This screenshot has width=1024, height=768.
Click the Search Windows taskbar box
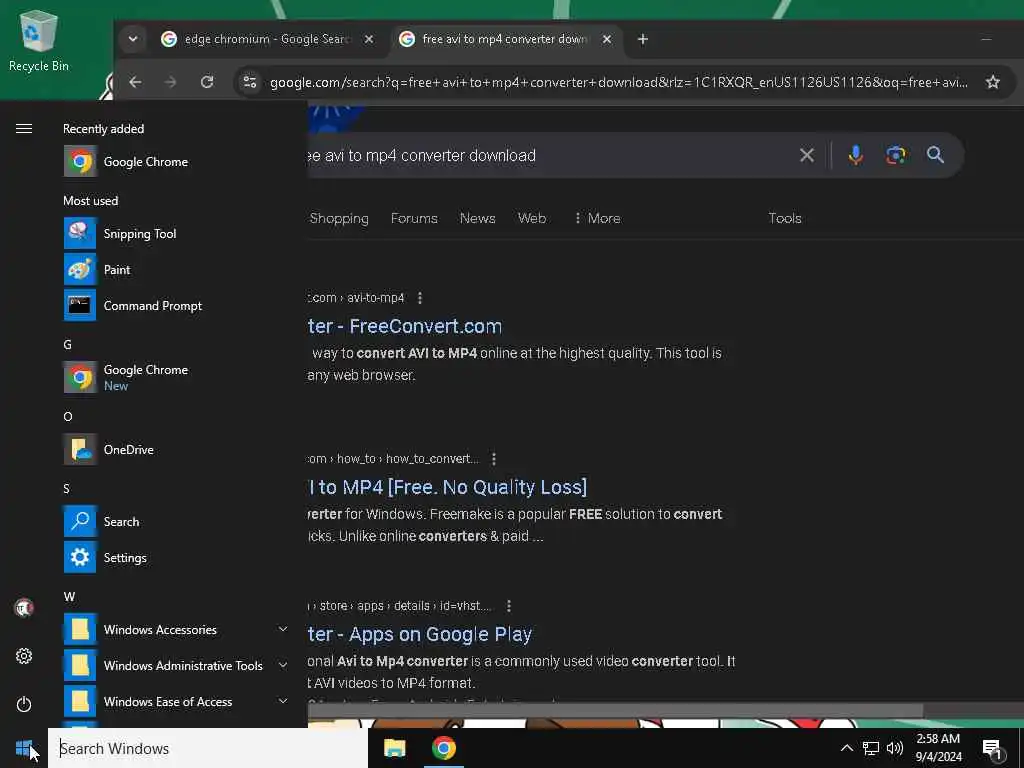pyautogui.click(x=208, y=748)
